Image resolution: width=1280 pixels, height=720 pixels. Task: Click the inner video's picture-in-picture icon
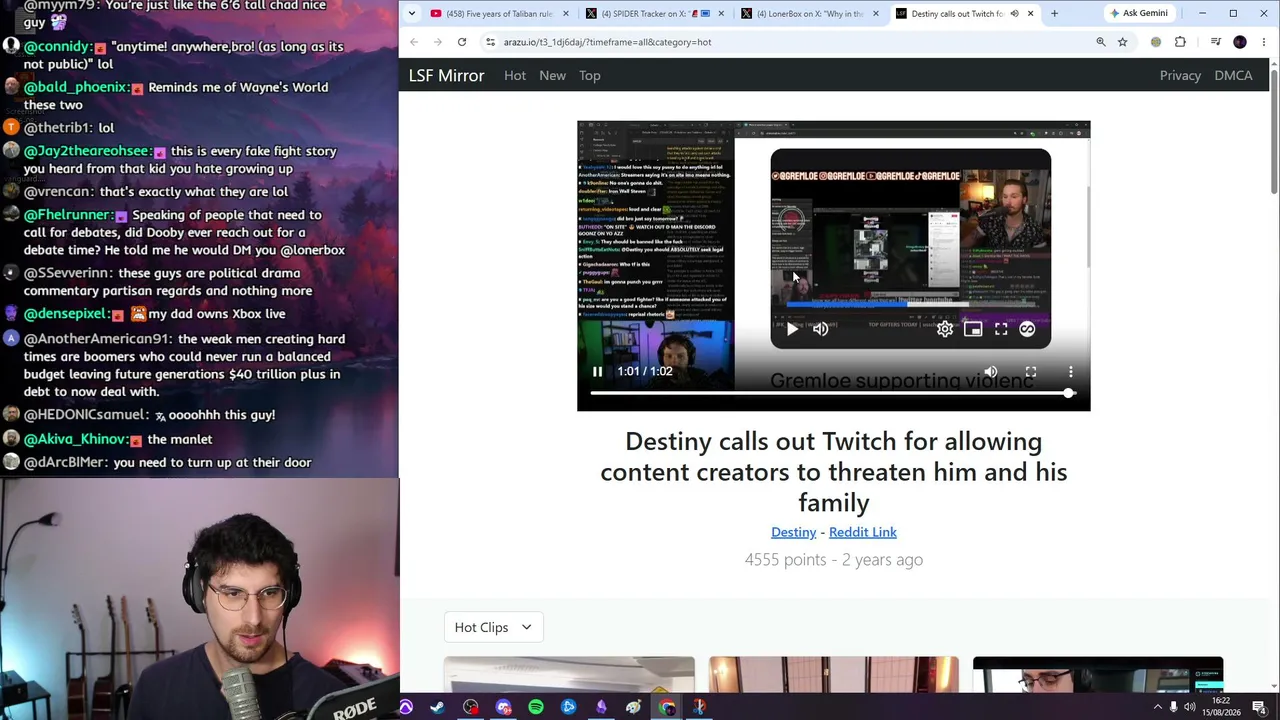click(973, 329)
